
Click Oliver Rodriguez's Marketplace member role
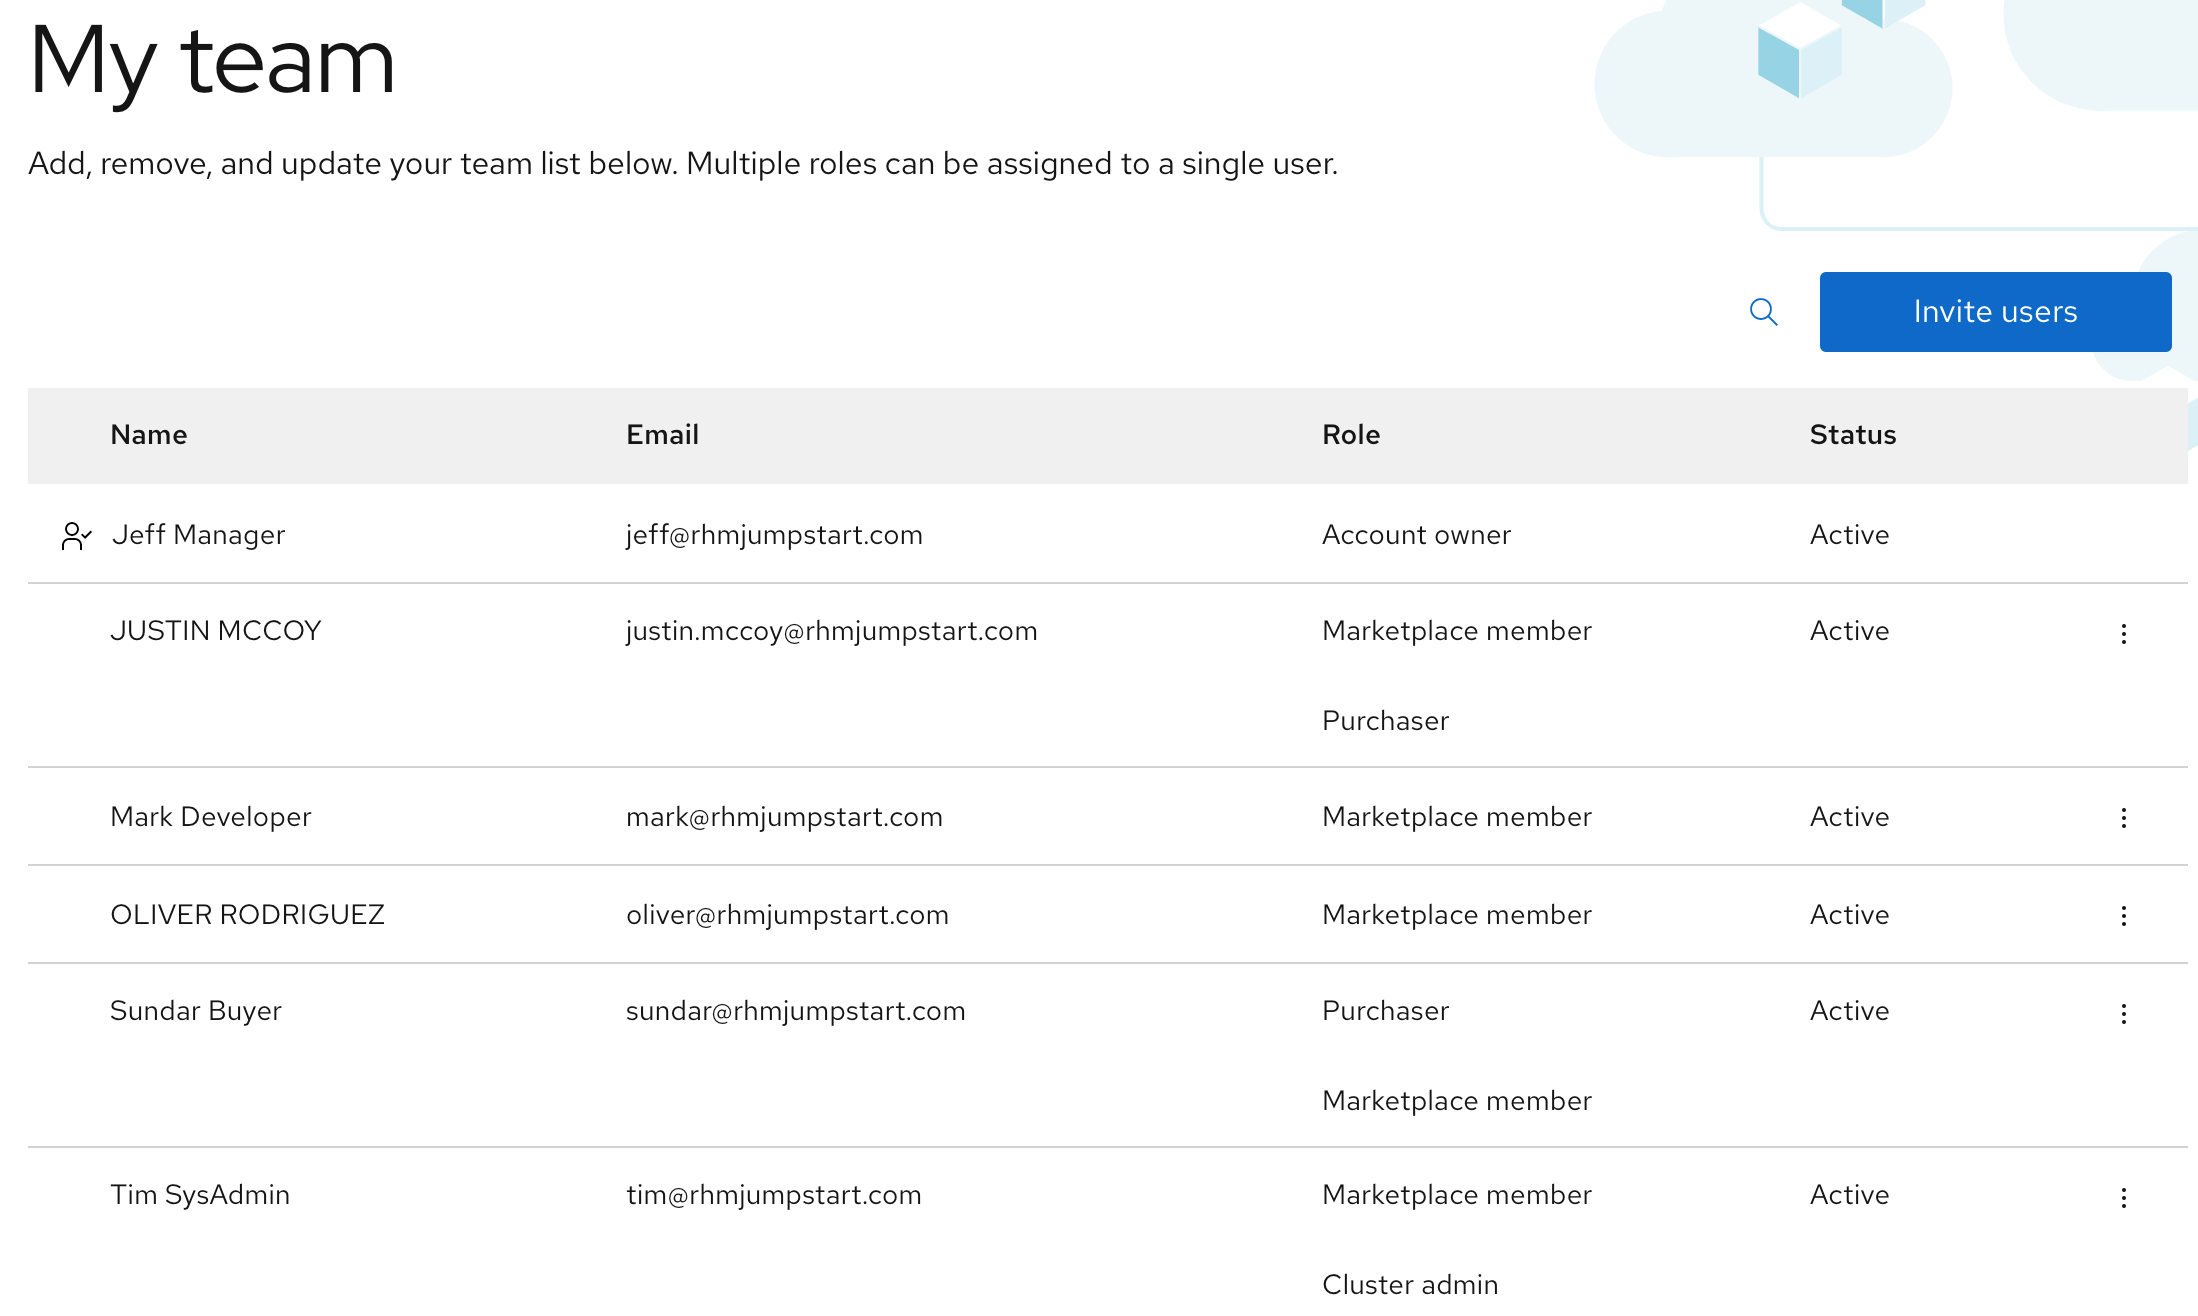(x=1457, y=915)
